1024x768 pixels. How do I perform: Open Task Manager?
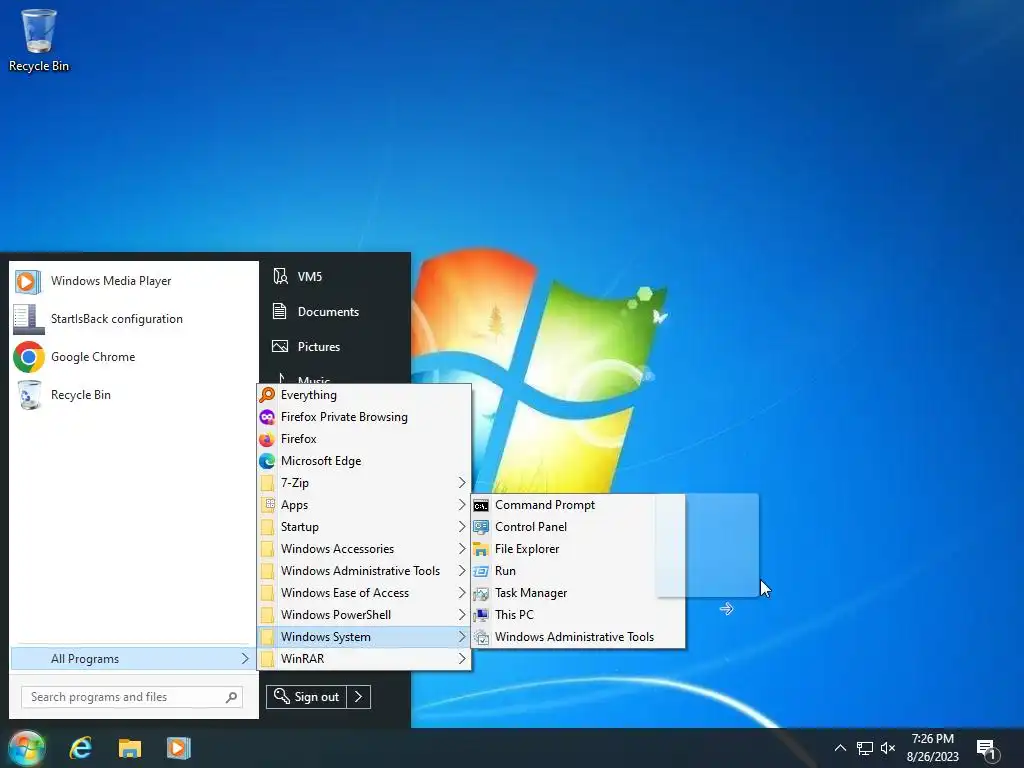point(578,592)
